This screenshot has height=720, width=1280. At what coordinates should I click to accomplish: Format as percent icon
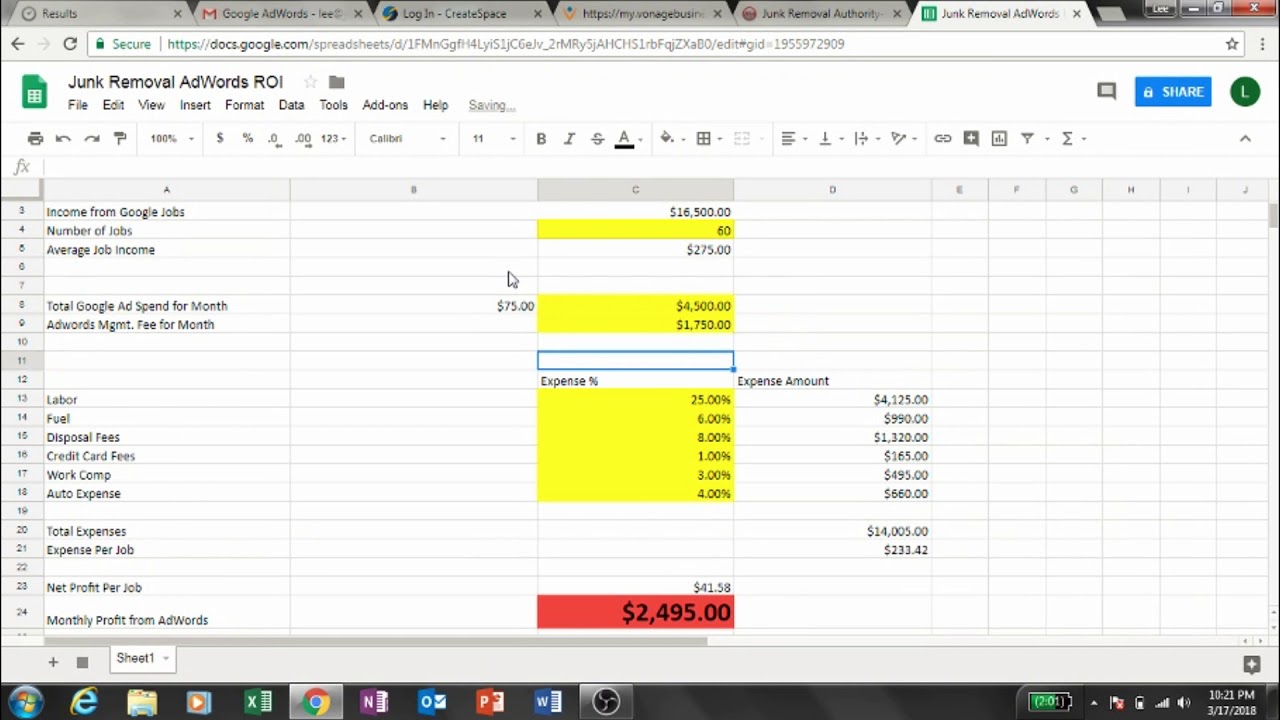click(x=247, y=138)
